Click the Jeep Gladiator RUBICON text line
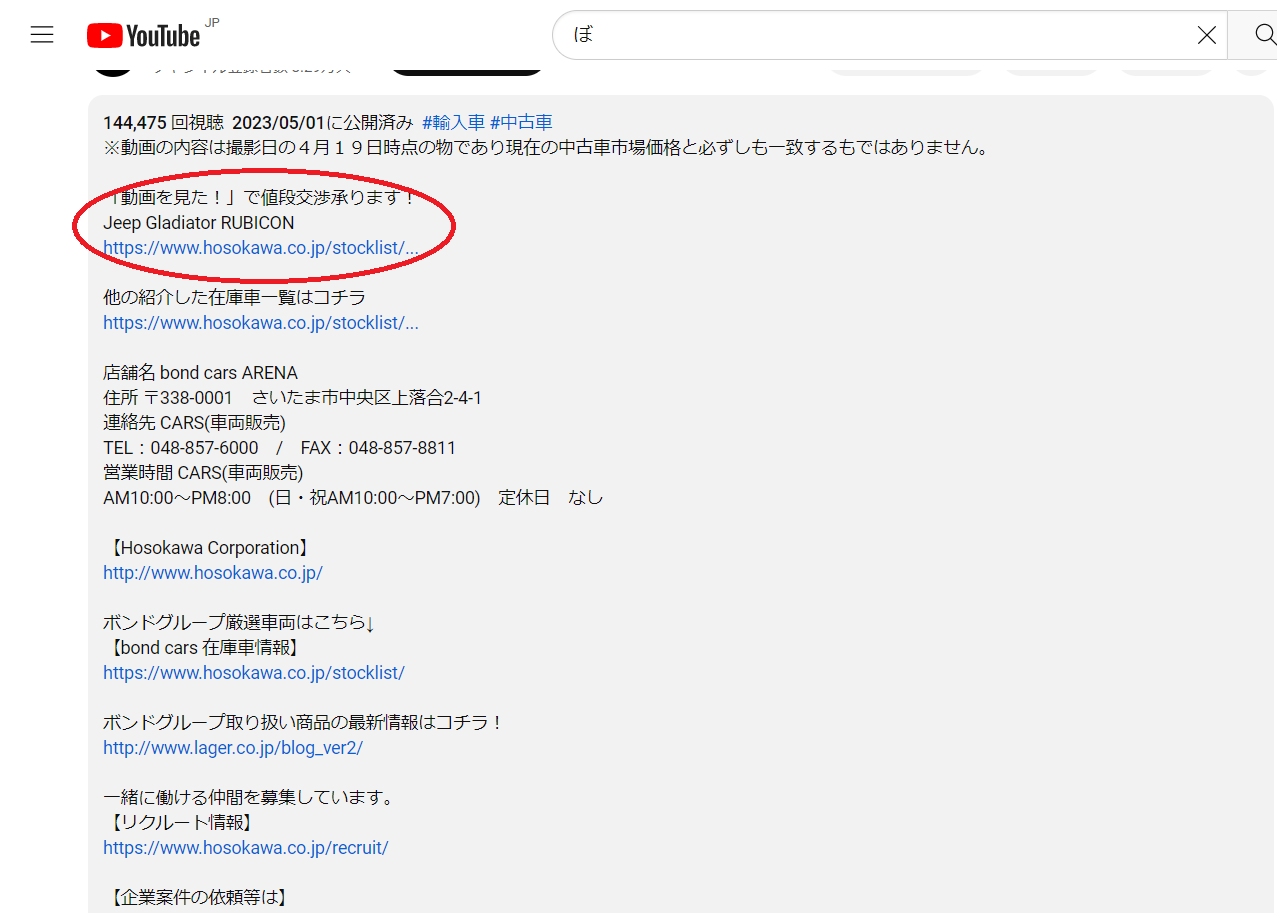Image resolution: width=1277 pixels, height=913 pixels. click(199, 223)
